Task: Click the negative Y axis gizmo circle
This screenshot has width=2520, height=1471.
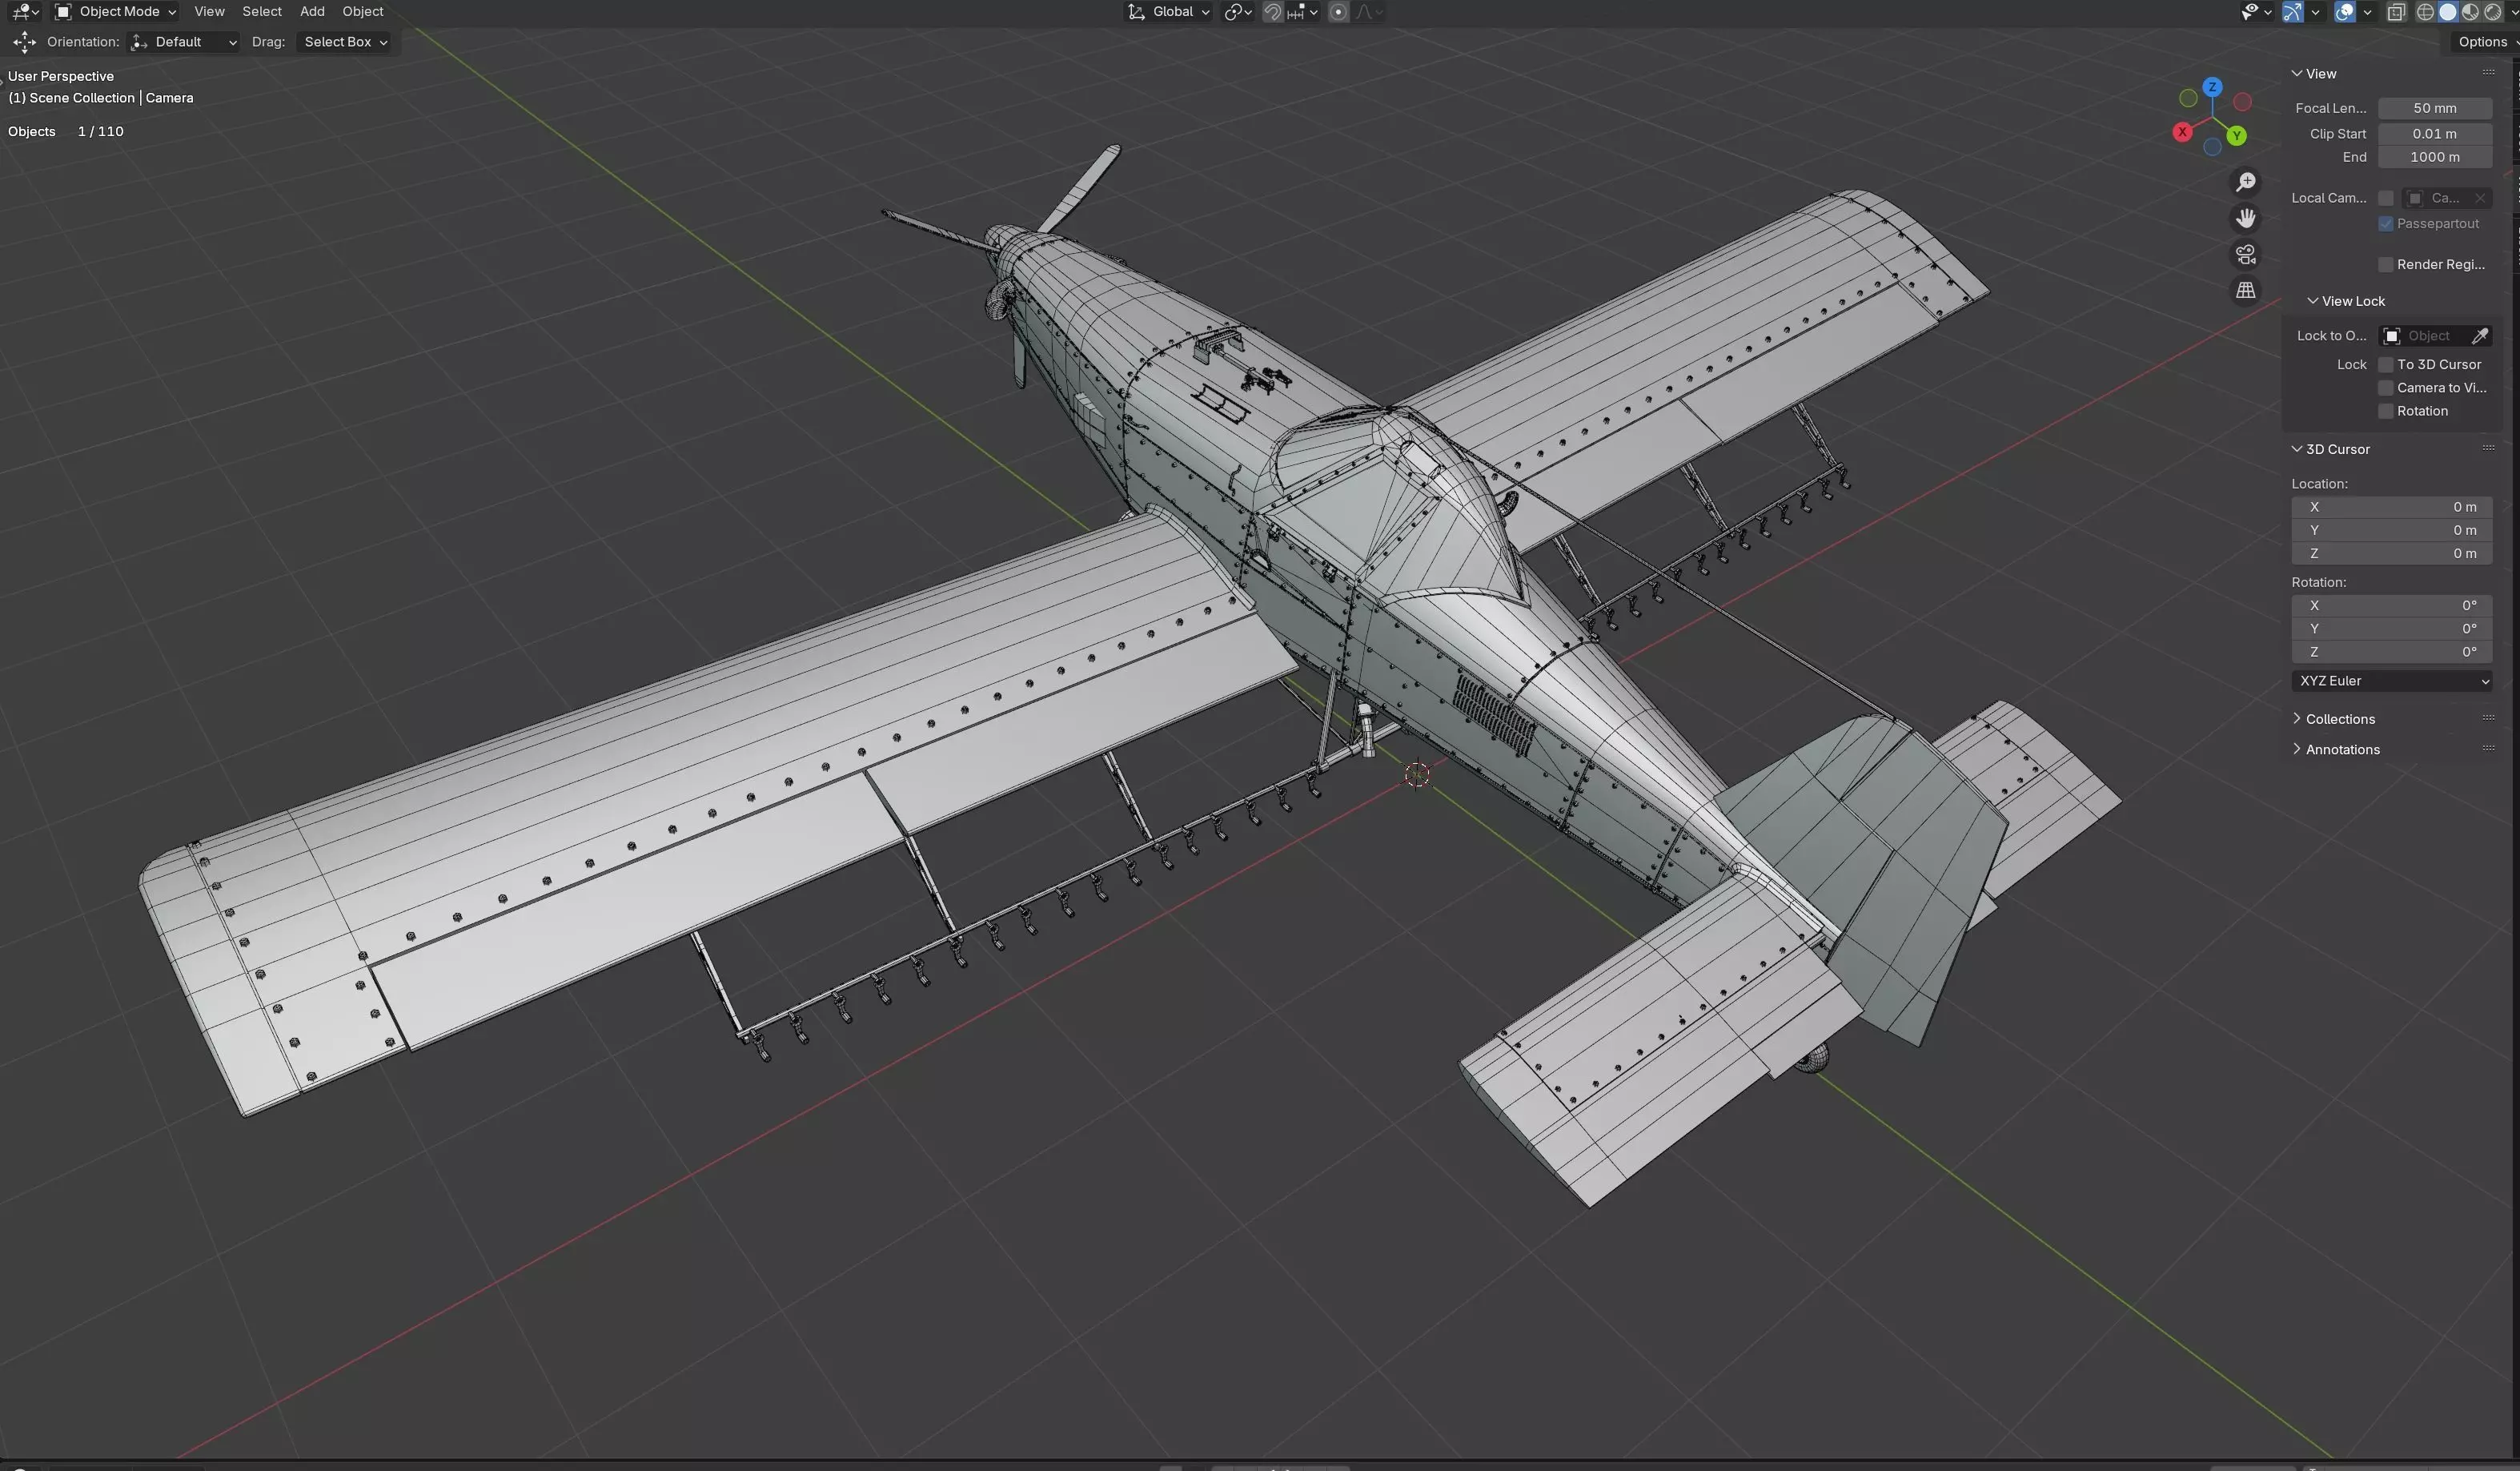Action: click(x=2188, y=98)
